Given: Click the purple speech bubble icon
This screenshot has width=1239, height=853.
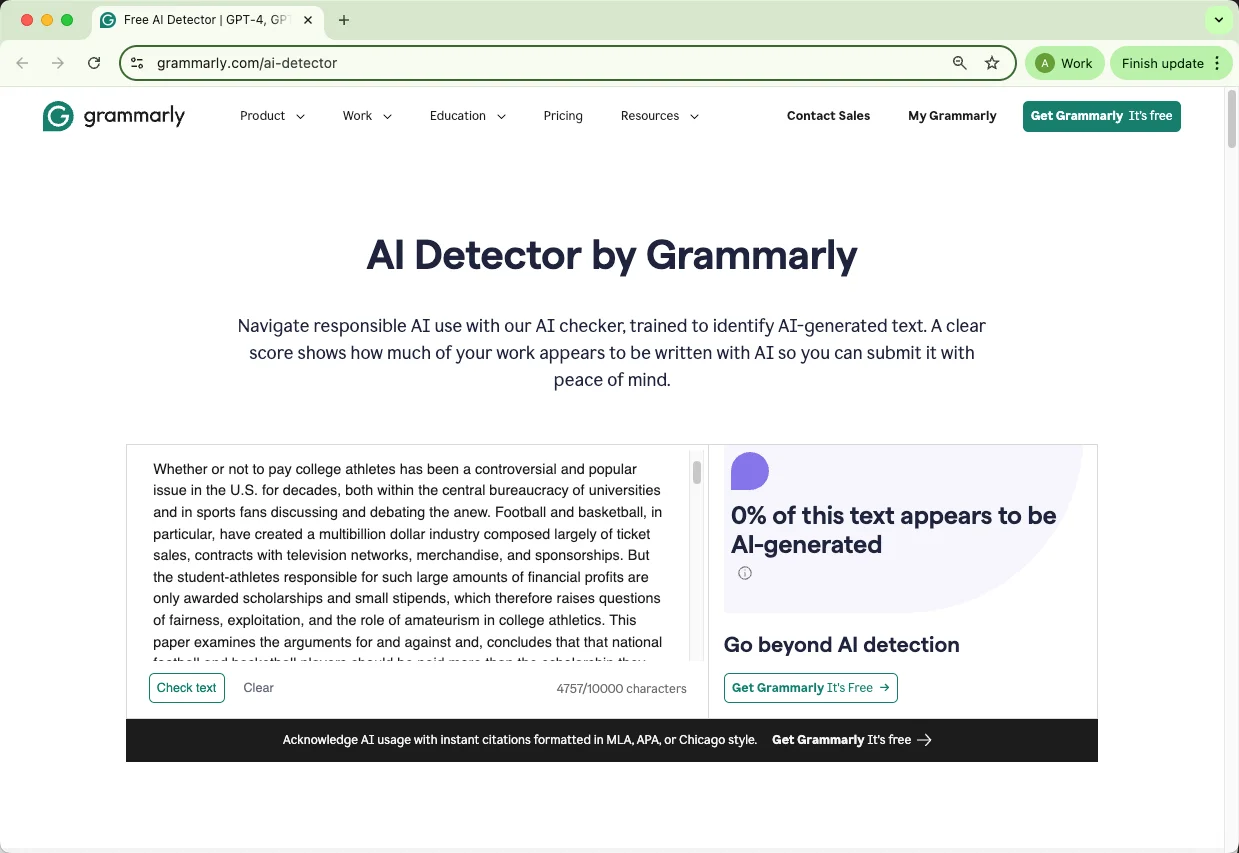Looking at the screenshot, I should [750, 471].
